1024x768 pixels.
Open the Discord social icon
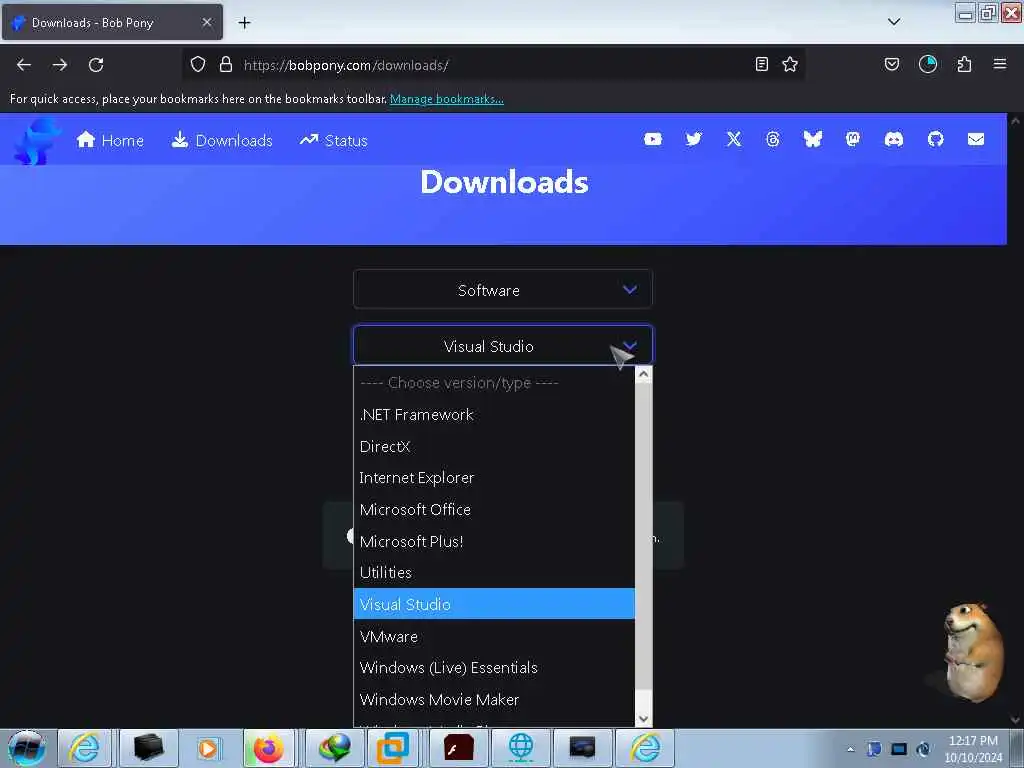pos(893,139)
